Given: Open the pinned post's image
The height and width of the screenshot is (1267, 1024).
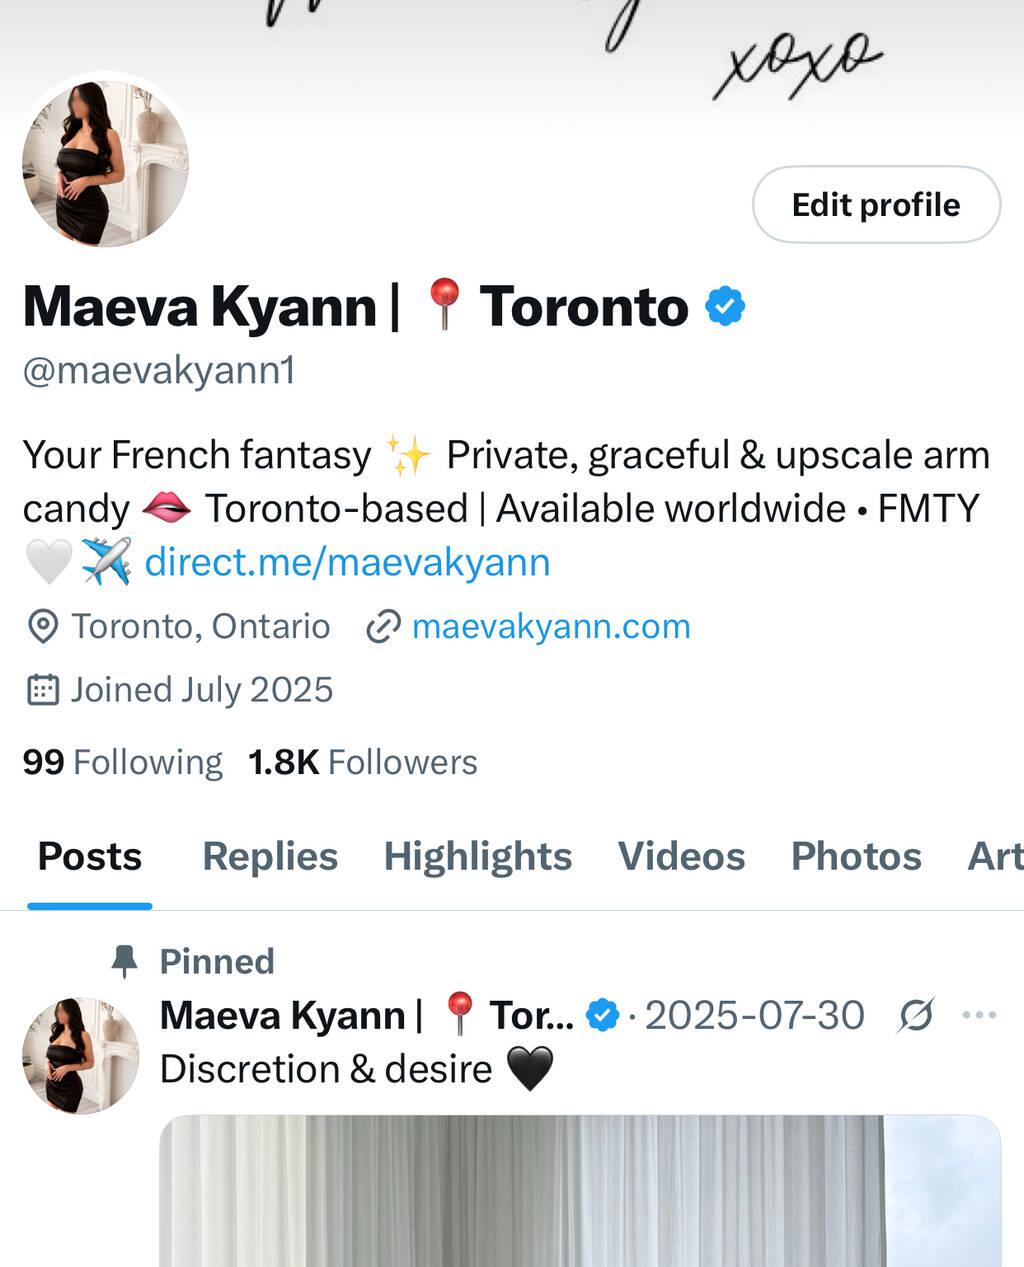Looking at the screenshot, I should pyautogui.click(x=580, y=1190).
